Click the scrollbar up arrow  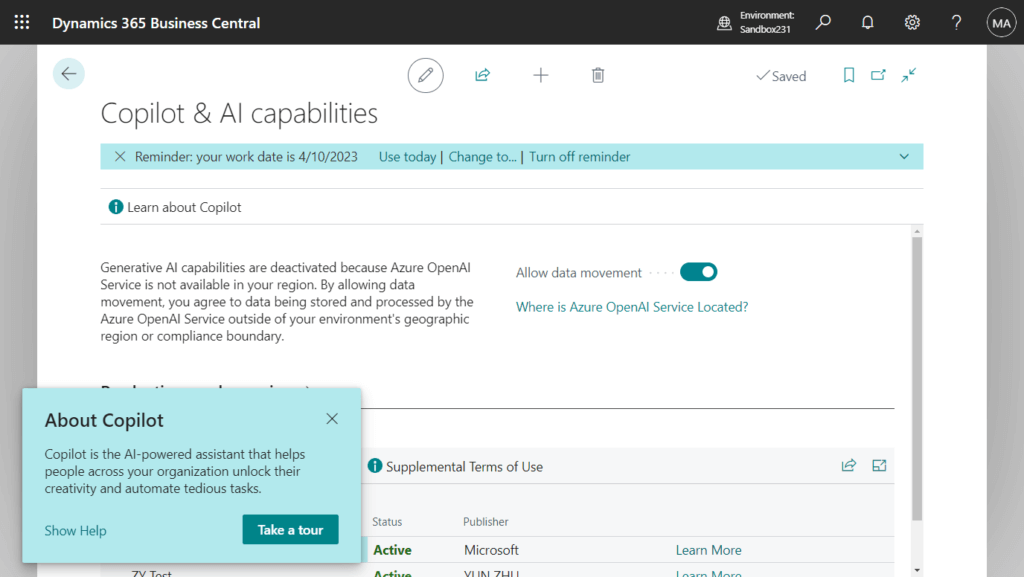(x=917, y=232)
